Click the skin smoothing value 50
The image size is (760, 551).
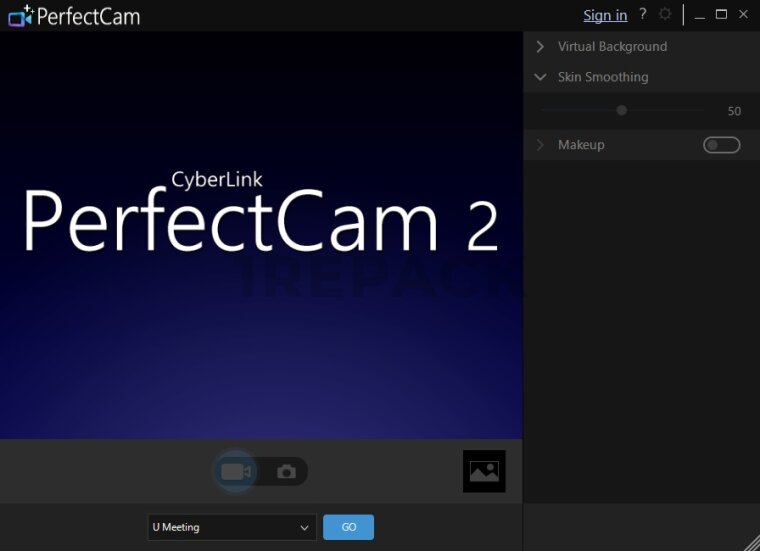pos(734,111)
